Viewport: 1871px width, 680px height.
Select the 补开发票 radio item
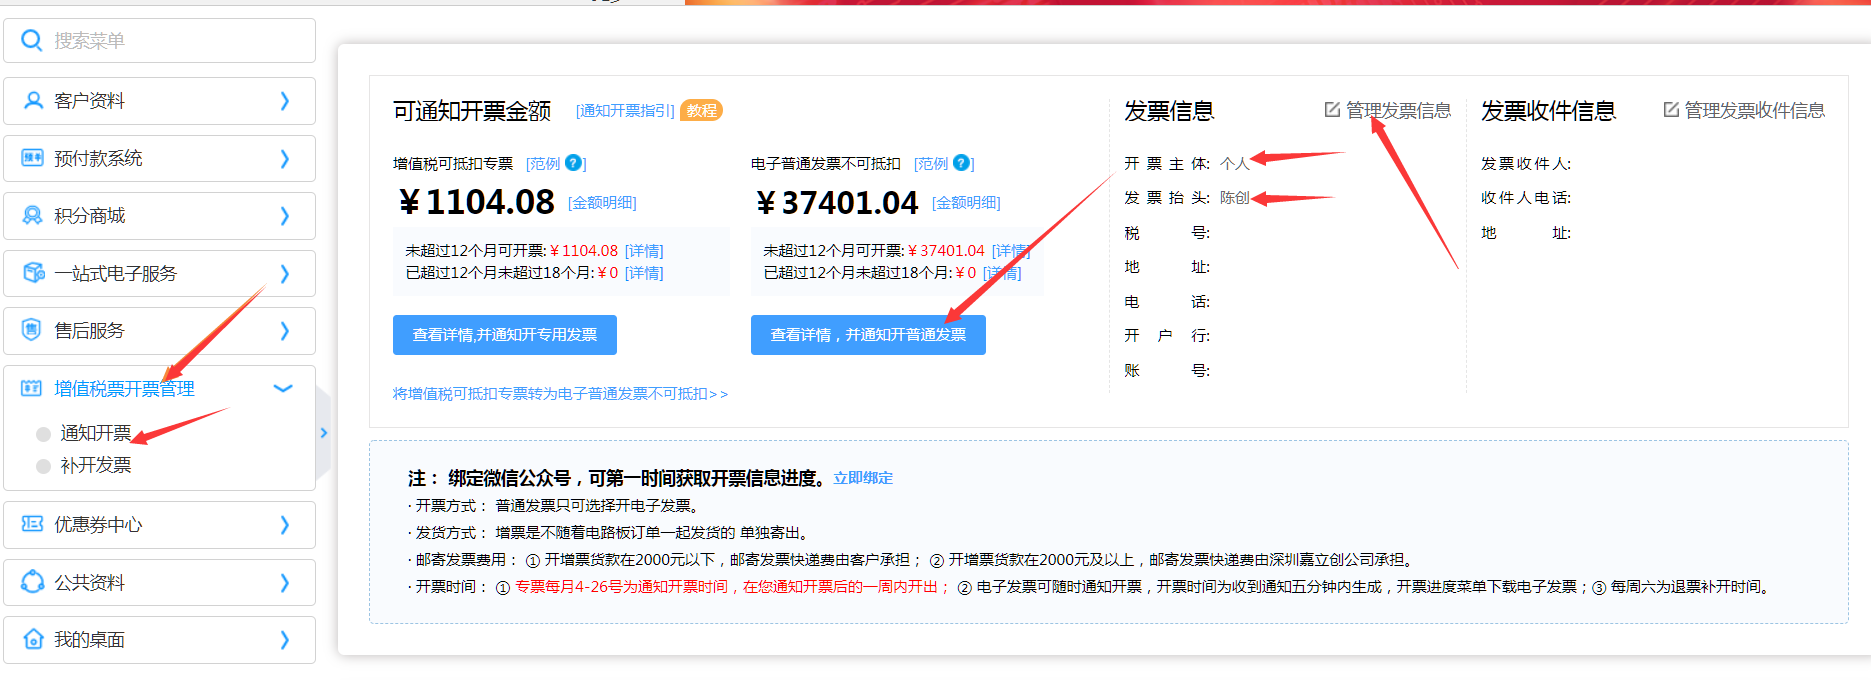pos(44,466)
